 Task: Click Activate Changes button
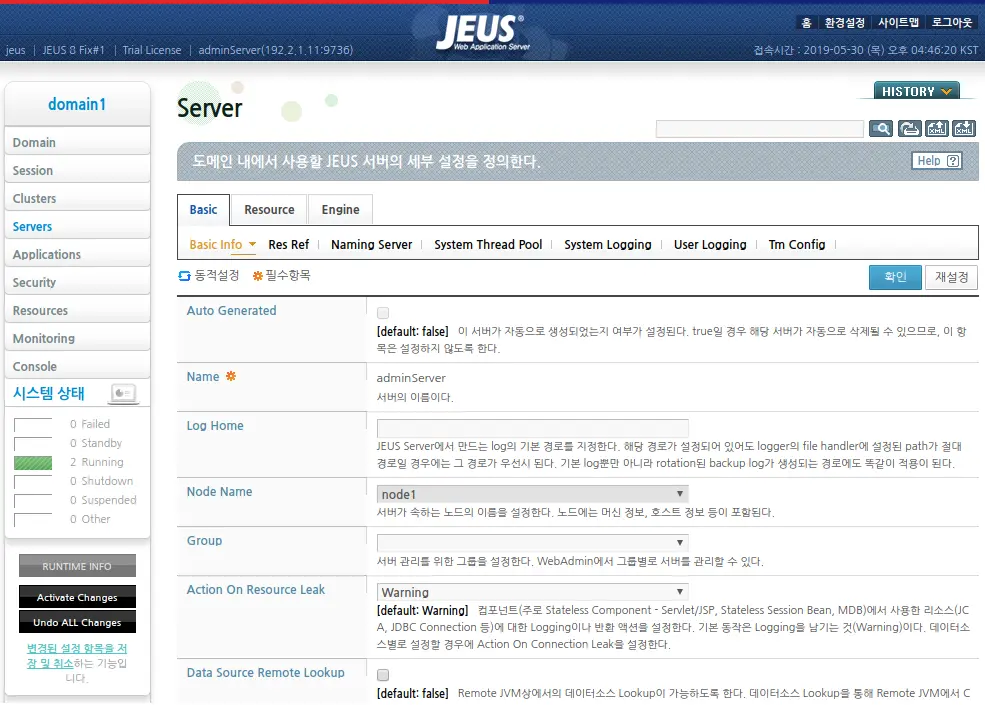[x=77, y=597]
